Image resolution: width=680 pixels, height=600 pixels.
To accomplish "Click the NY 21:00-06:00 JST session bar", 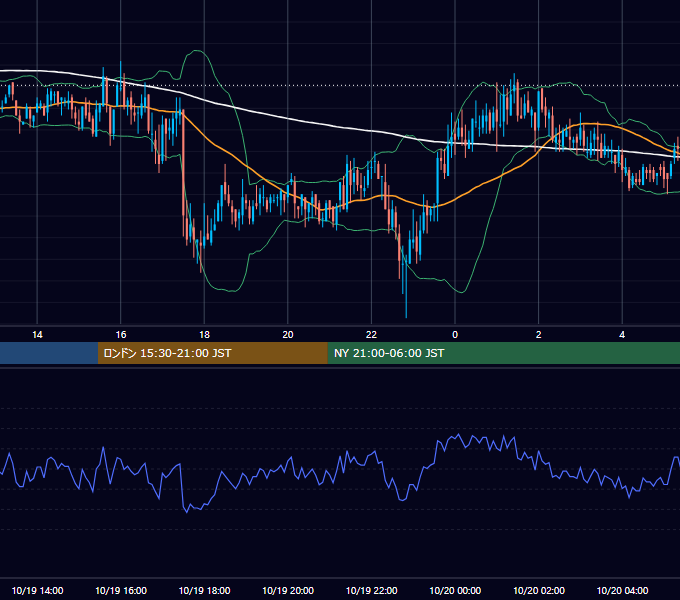I will (x=503, y=353).
